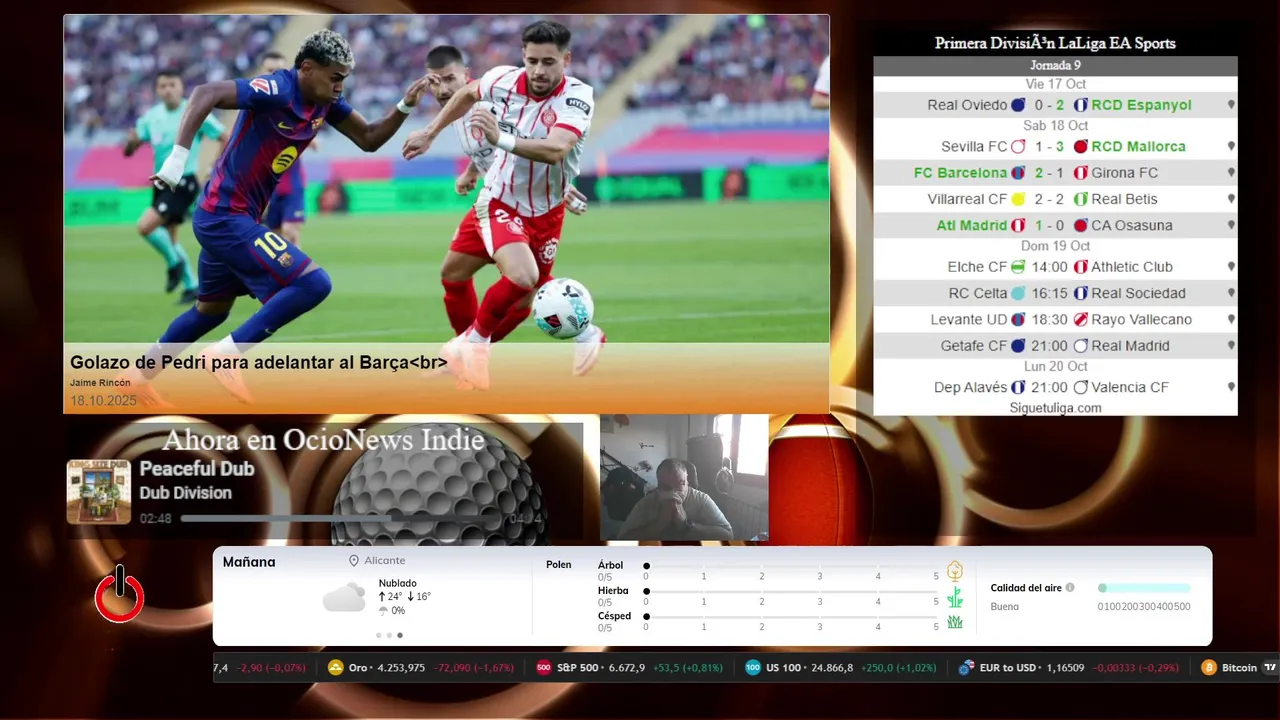The height and width of the screenshot is (720, 1280).
Task: Click the Árbol pollen level slider
Action: (791, 566)
